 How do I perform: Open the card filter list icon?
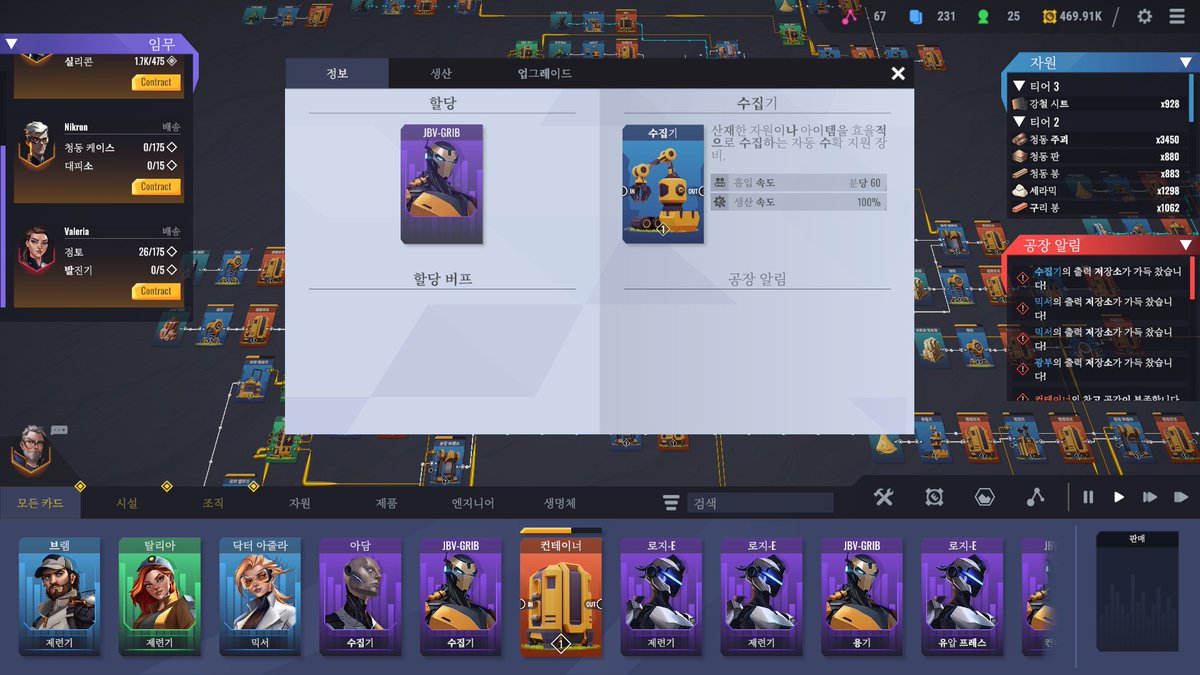(x=671, y=503)
